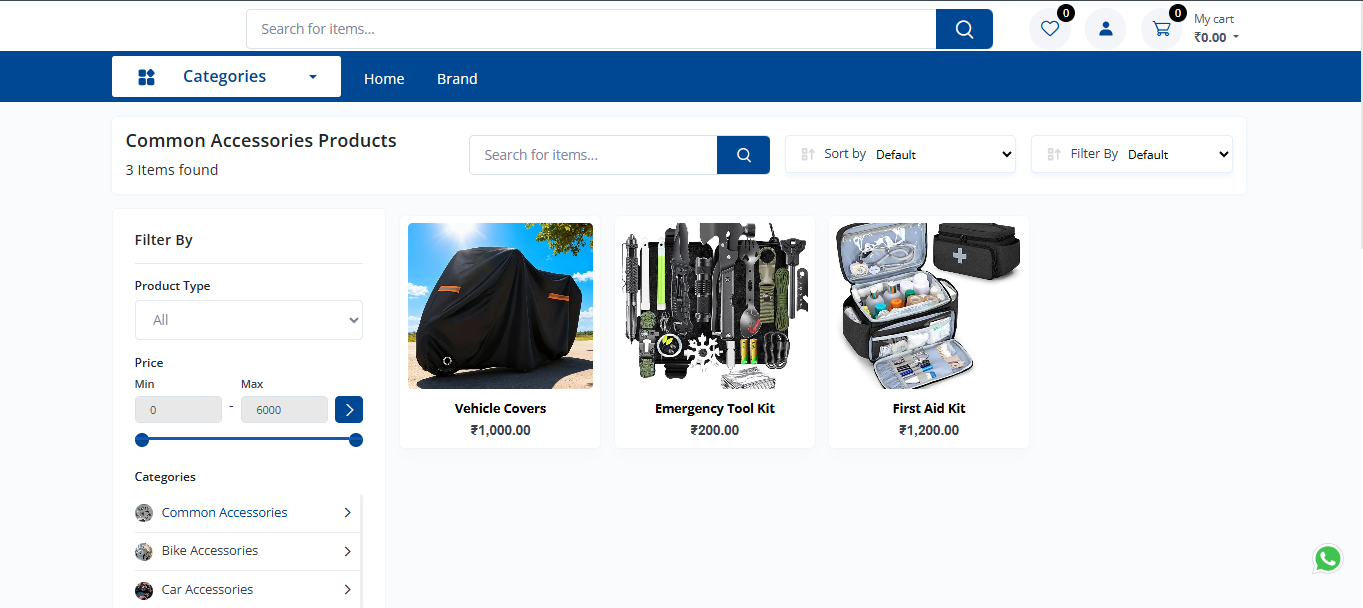The image size is (1363, 608).
Task: Click the wishlist heart icon
Action: tap(1049, 29)
